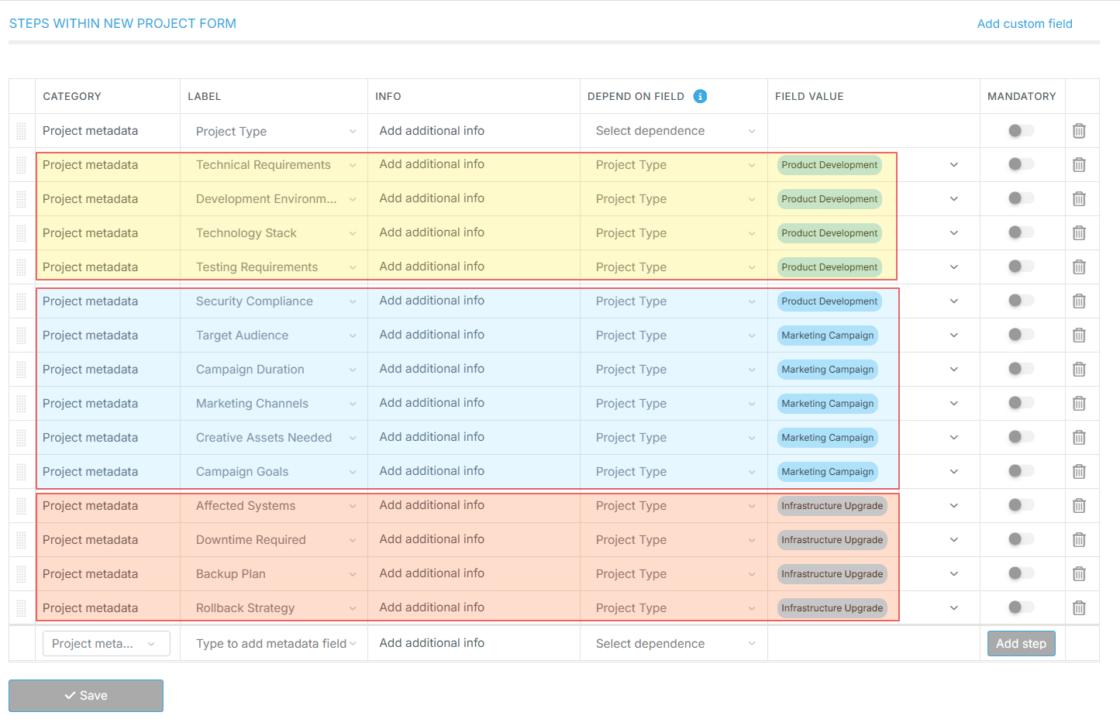1120x726 pixels.
Task: Expand field value dropdown for Campaign Duration
Action: (x=953, y=370)
